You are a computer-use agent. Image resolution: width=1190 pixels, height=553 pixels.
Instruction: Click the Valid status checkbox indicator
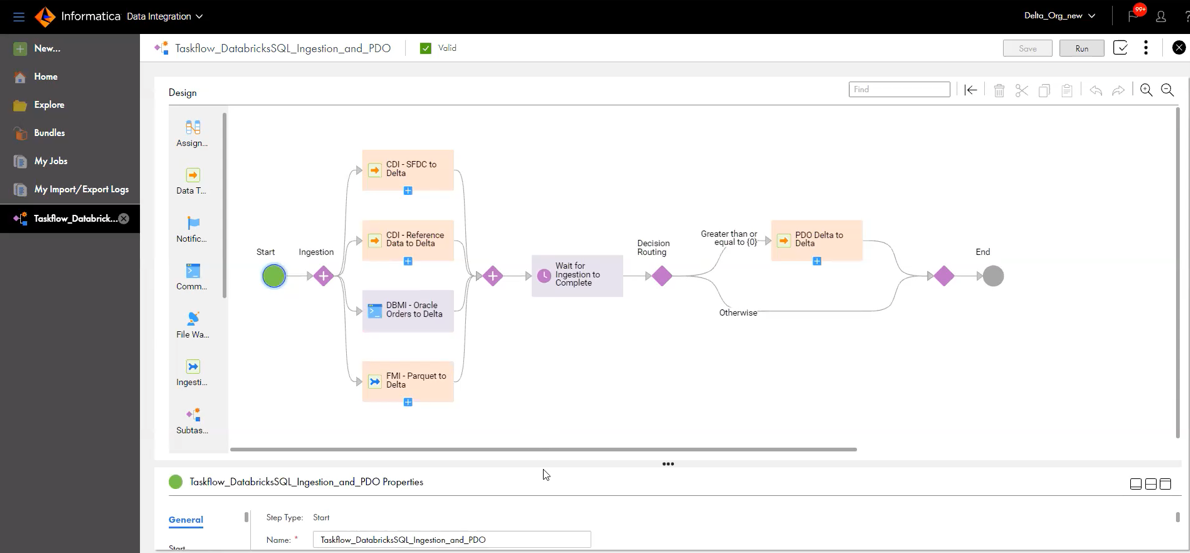point(426,48)
